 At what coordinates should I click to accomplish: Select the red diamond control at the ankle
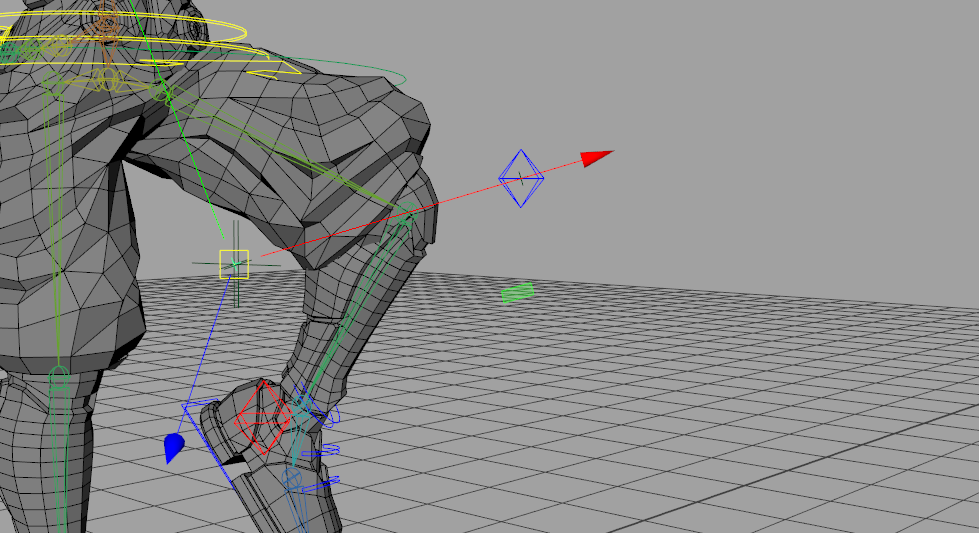263,418
